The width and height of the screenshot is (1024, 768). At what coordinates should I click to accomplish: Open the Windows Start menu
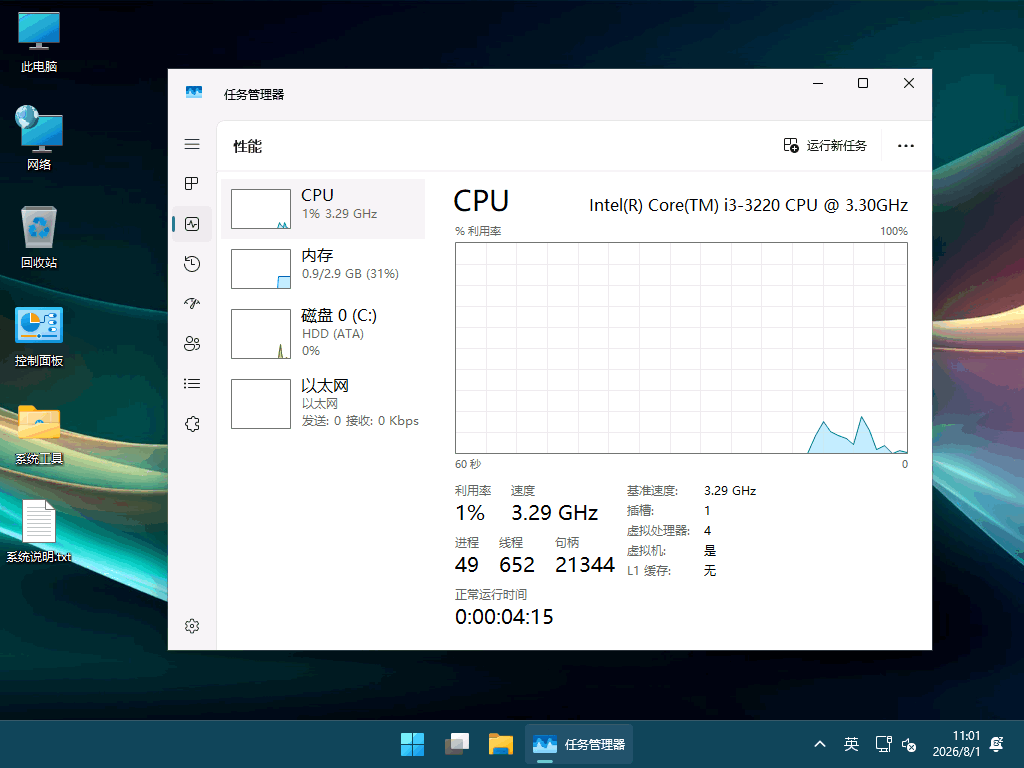(x=412, y=744)
